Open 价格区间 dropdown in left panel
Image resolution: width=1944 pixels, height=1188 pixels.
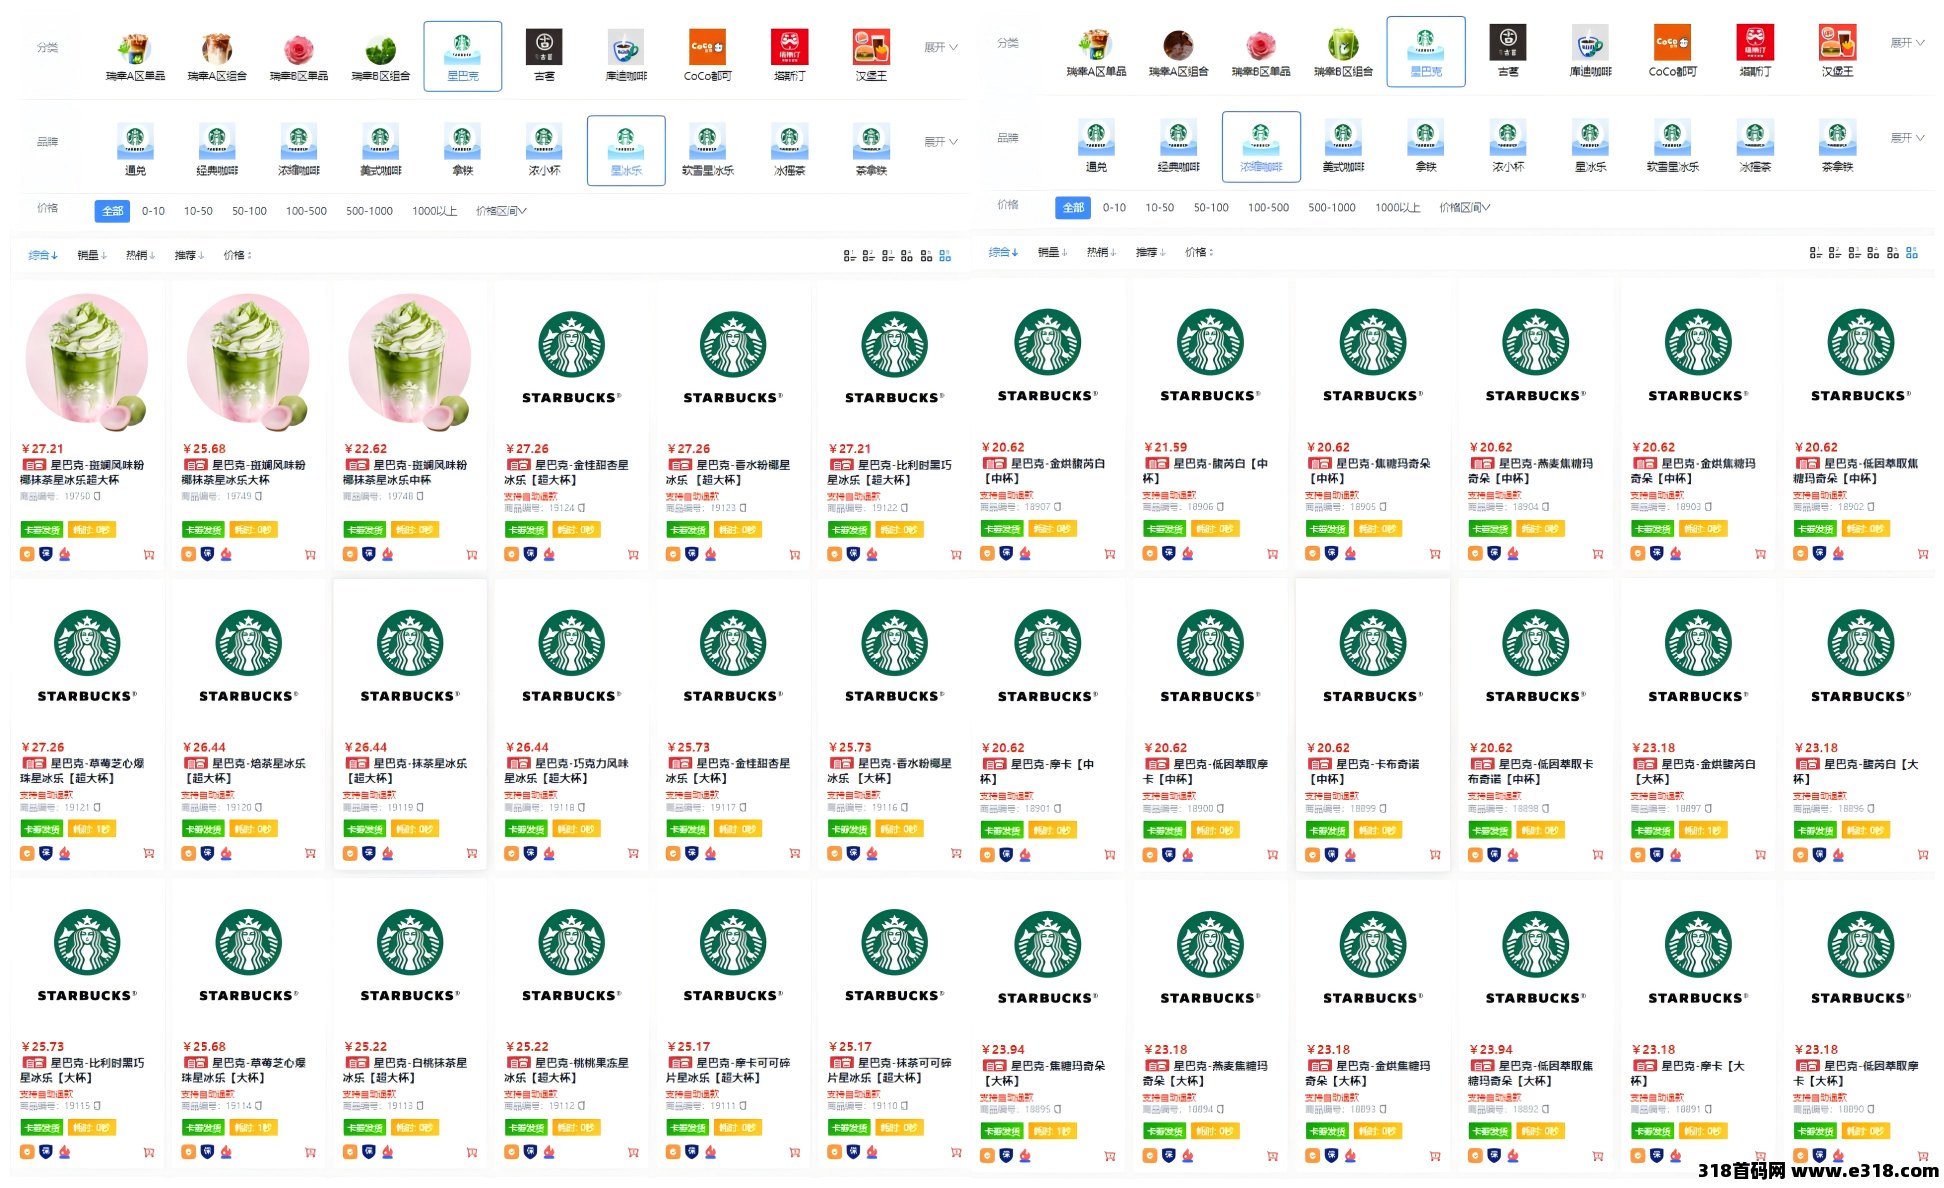500,211
